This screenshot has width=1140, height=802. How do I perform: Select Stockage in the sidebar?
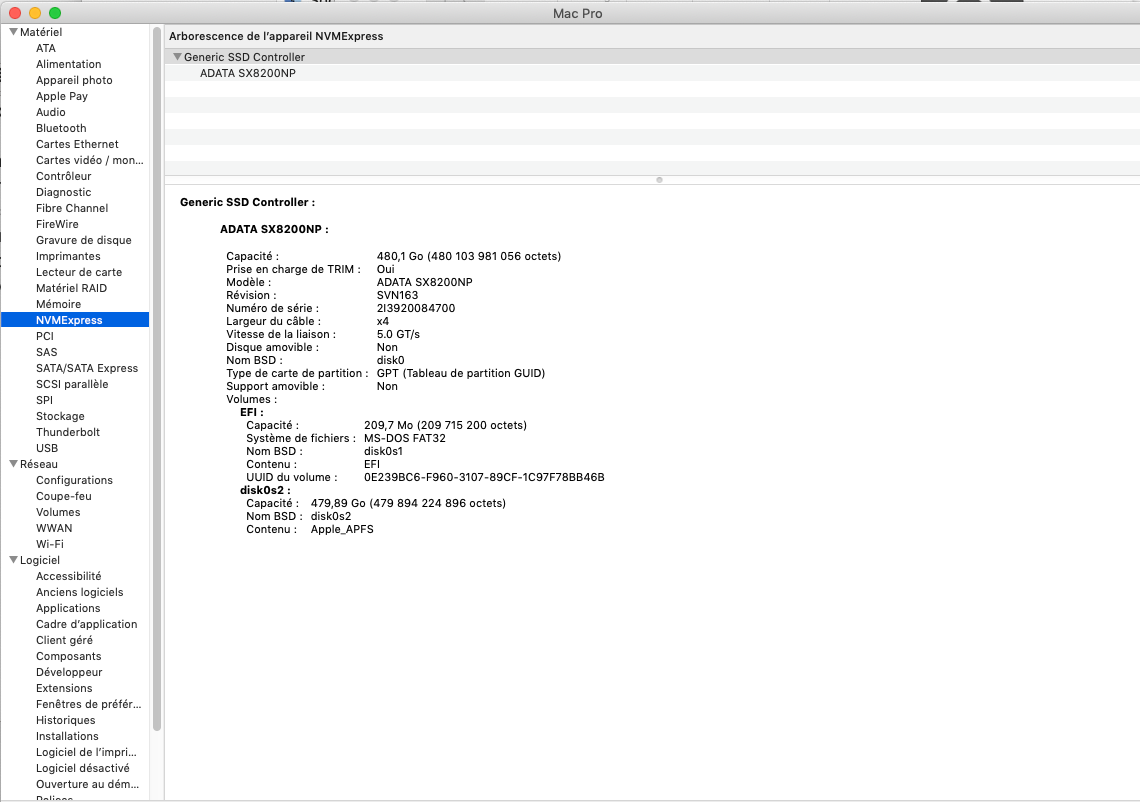60,416
